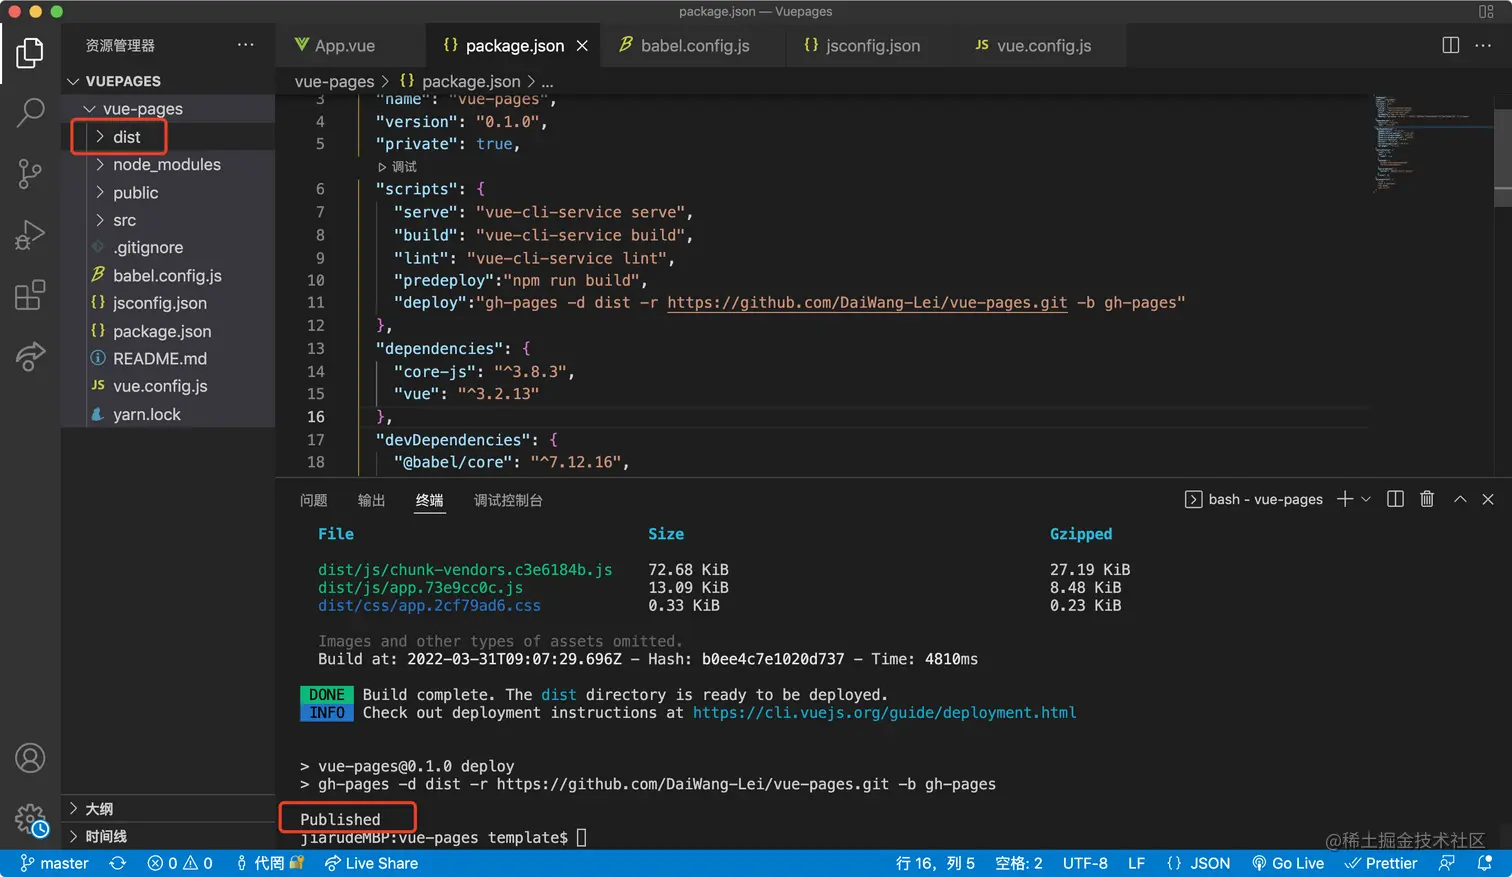This screenshot has height=877, width=1512.
Task: Split the editor to the right
Action: click(x=1450, y=45)
